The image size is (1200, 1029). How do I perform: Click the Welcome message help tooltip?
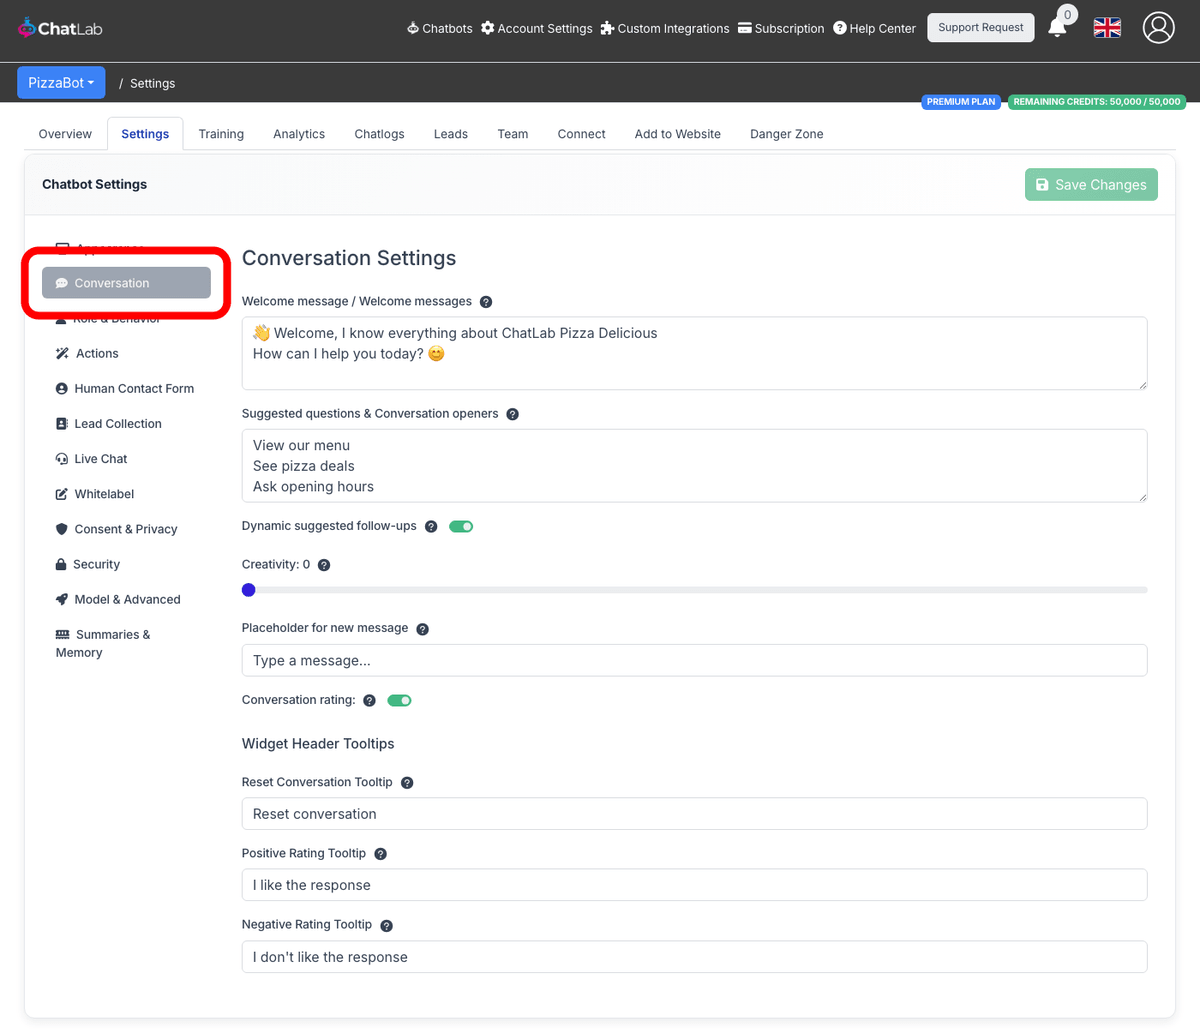click(x=486, y=301)
